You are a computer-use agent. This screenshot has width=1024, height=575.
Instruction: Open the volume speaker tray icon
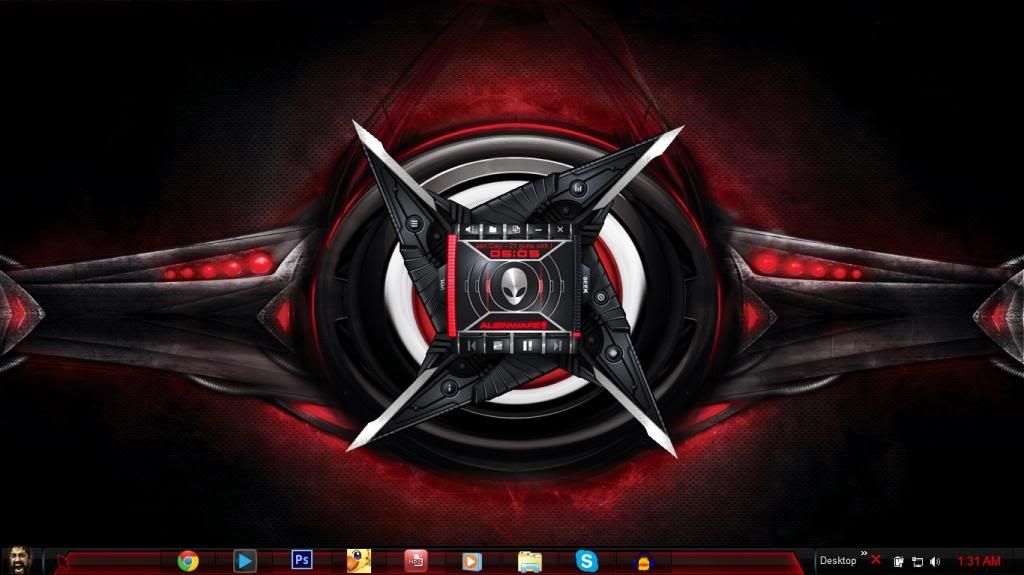pyautogui.click(x=935, y=561)
